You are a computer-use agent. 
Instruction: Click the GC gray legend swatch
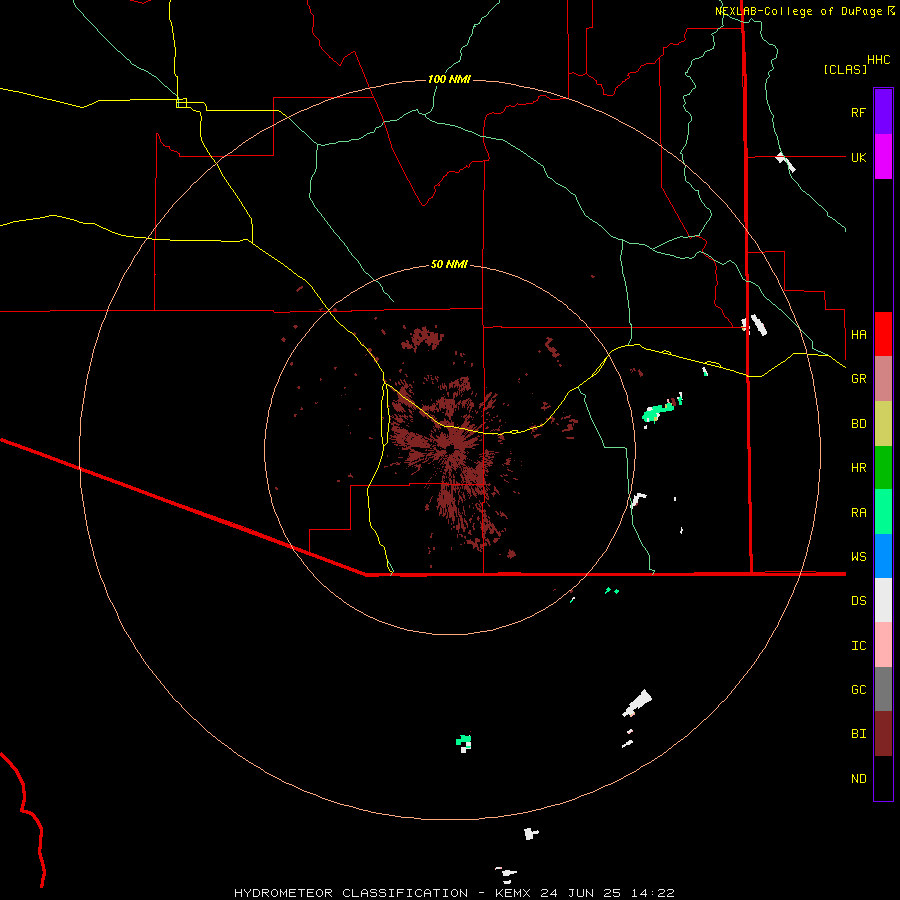point(883,689)
